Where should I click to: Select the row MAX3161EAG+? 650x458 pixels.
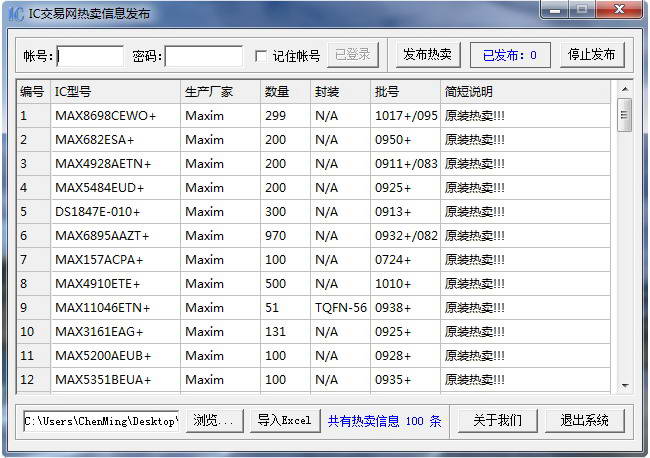314,332
